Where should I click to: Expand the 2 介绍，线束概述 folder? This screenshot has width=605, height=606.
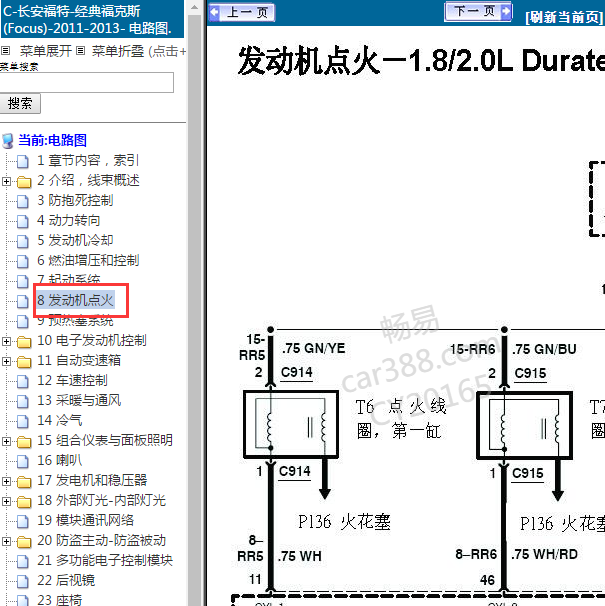click(x=6, y=181)
